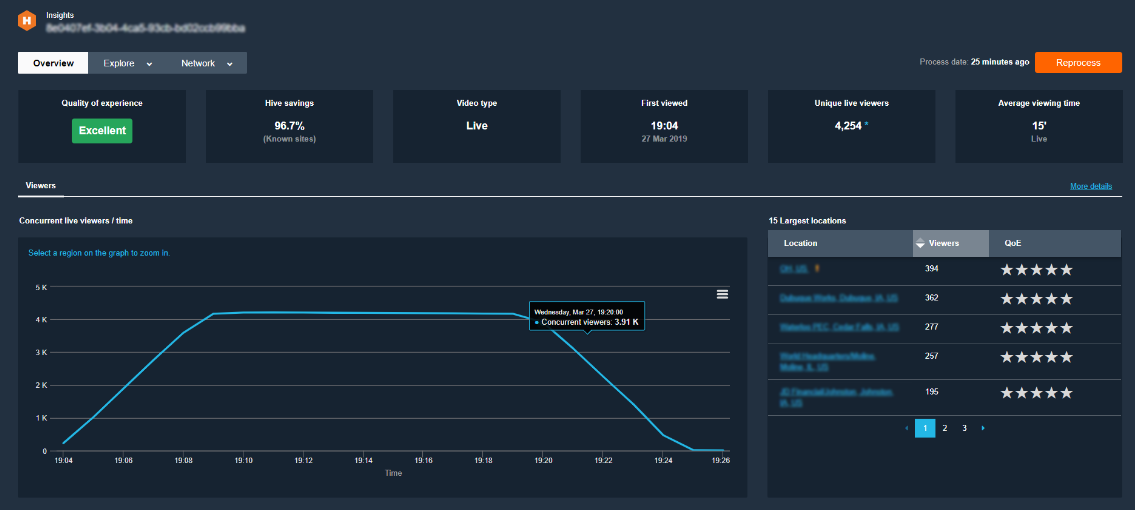Go to locations page 2
This screenshot has width=1135, height=510.
(945, 428)
